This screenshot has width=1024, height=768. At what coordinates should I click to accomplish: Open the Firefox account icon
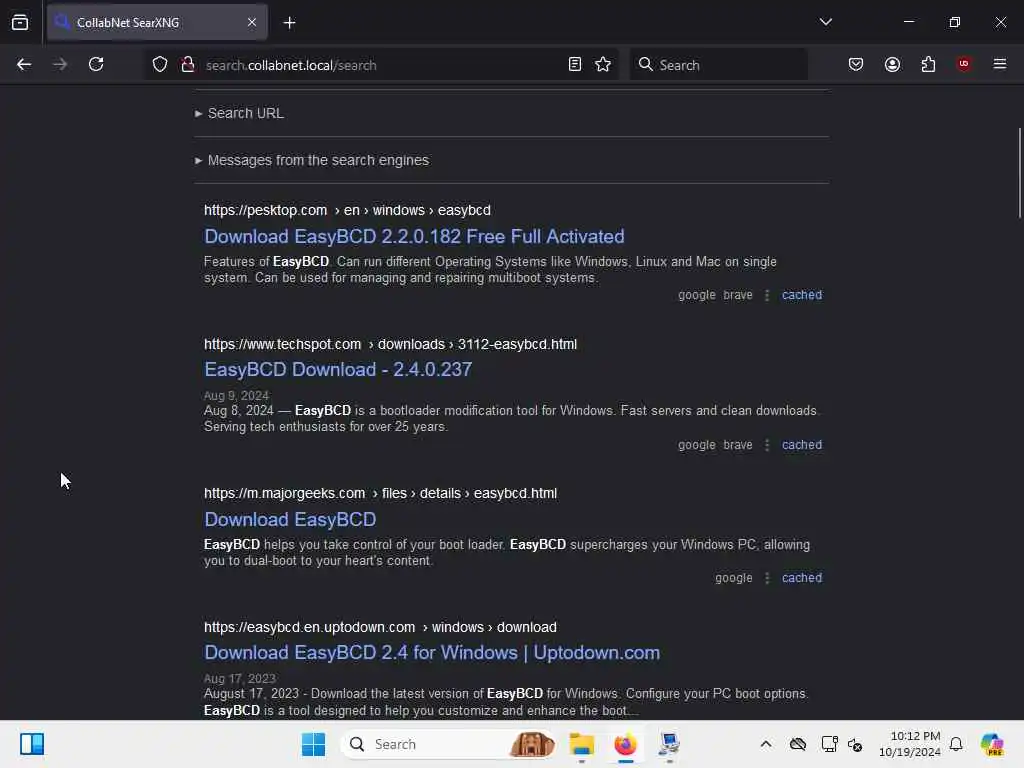click(x=892, y=64)
